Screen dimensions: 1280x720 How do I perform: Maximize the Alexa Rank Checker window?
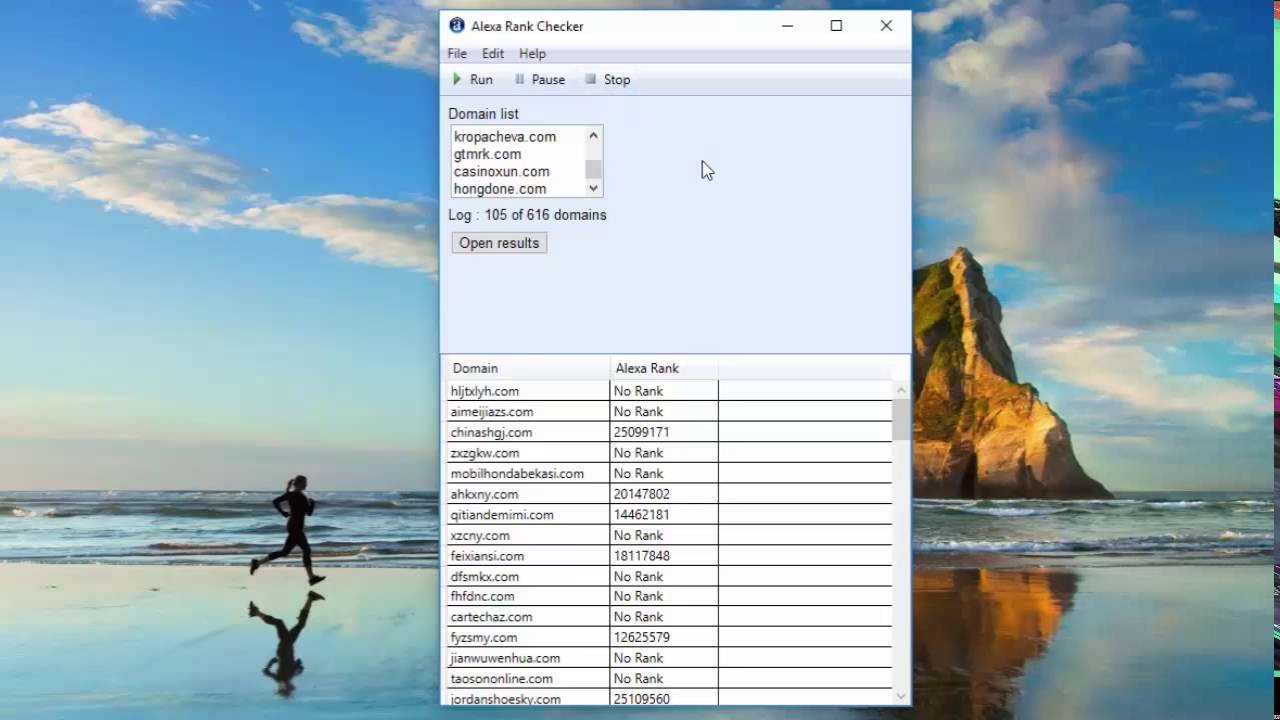[836, 26]
